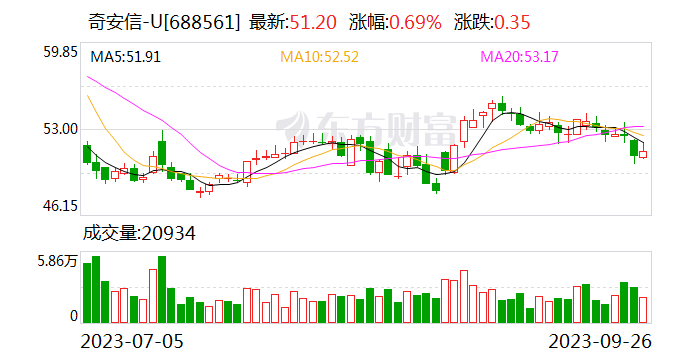Image resolution: width=688 pixels, height=360 pixels.
Task: Click the start date 2023-07-05
Action: coord(132,341)
